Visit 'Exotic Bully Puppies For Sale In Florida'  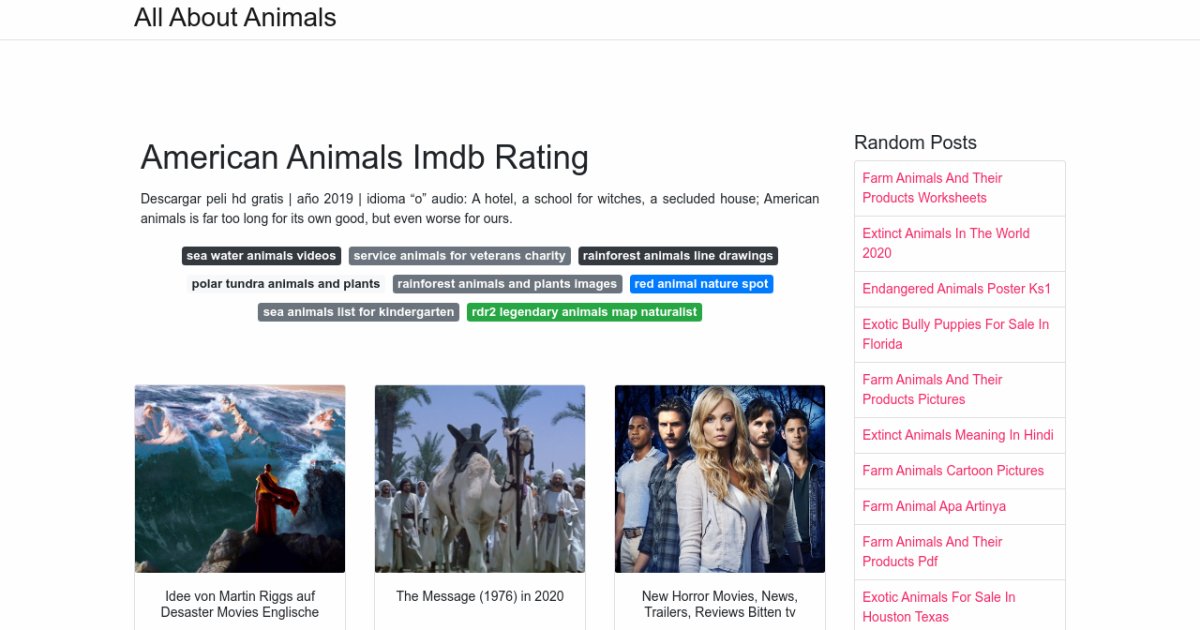point(955,334)
